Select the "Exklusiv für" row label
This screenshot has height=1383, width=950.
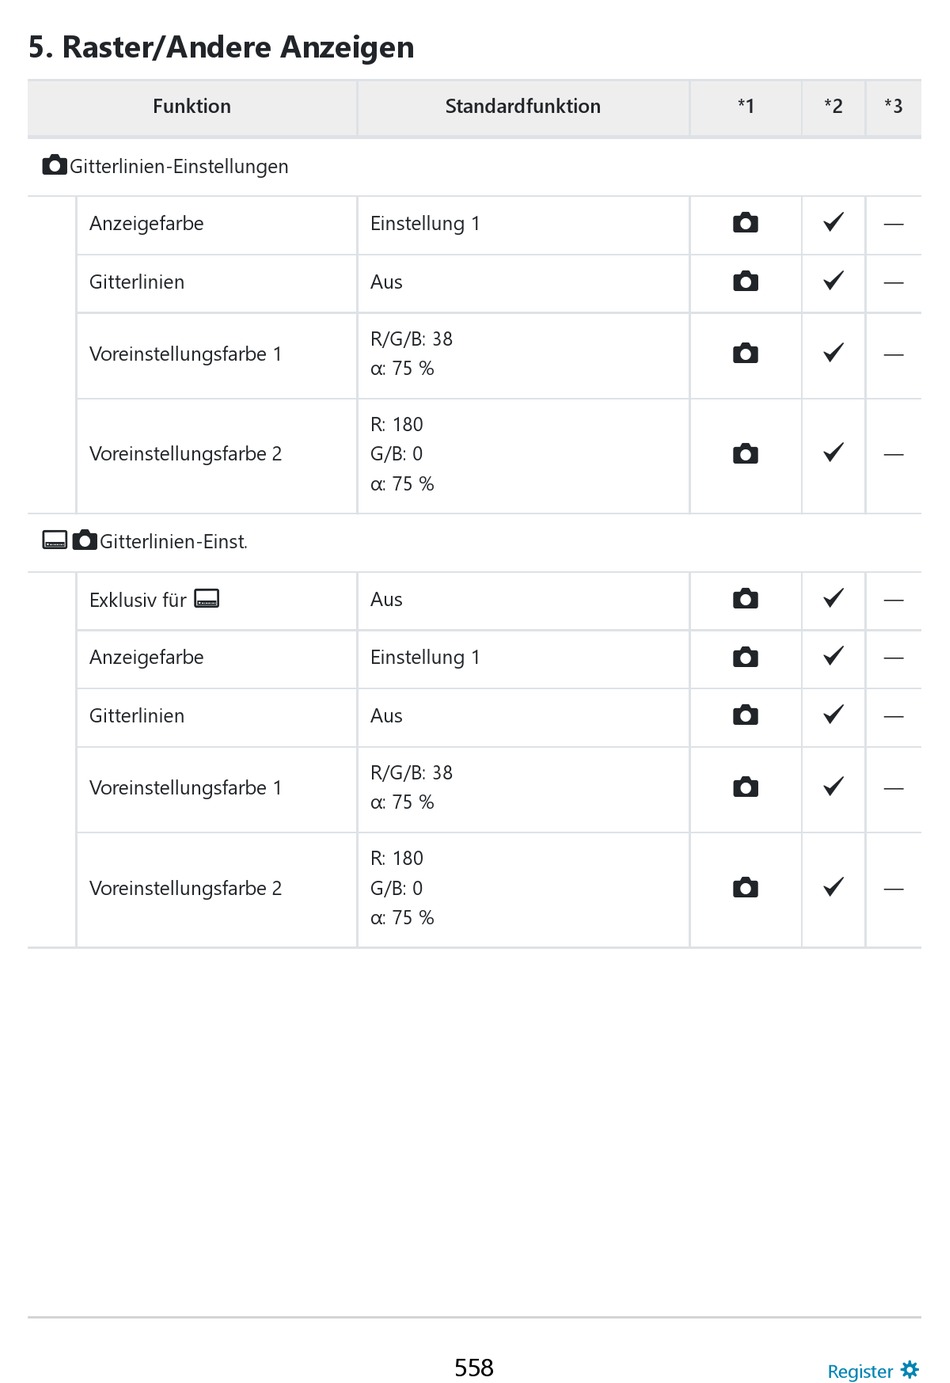pyautogui.click(x=138, y=600)
